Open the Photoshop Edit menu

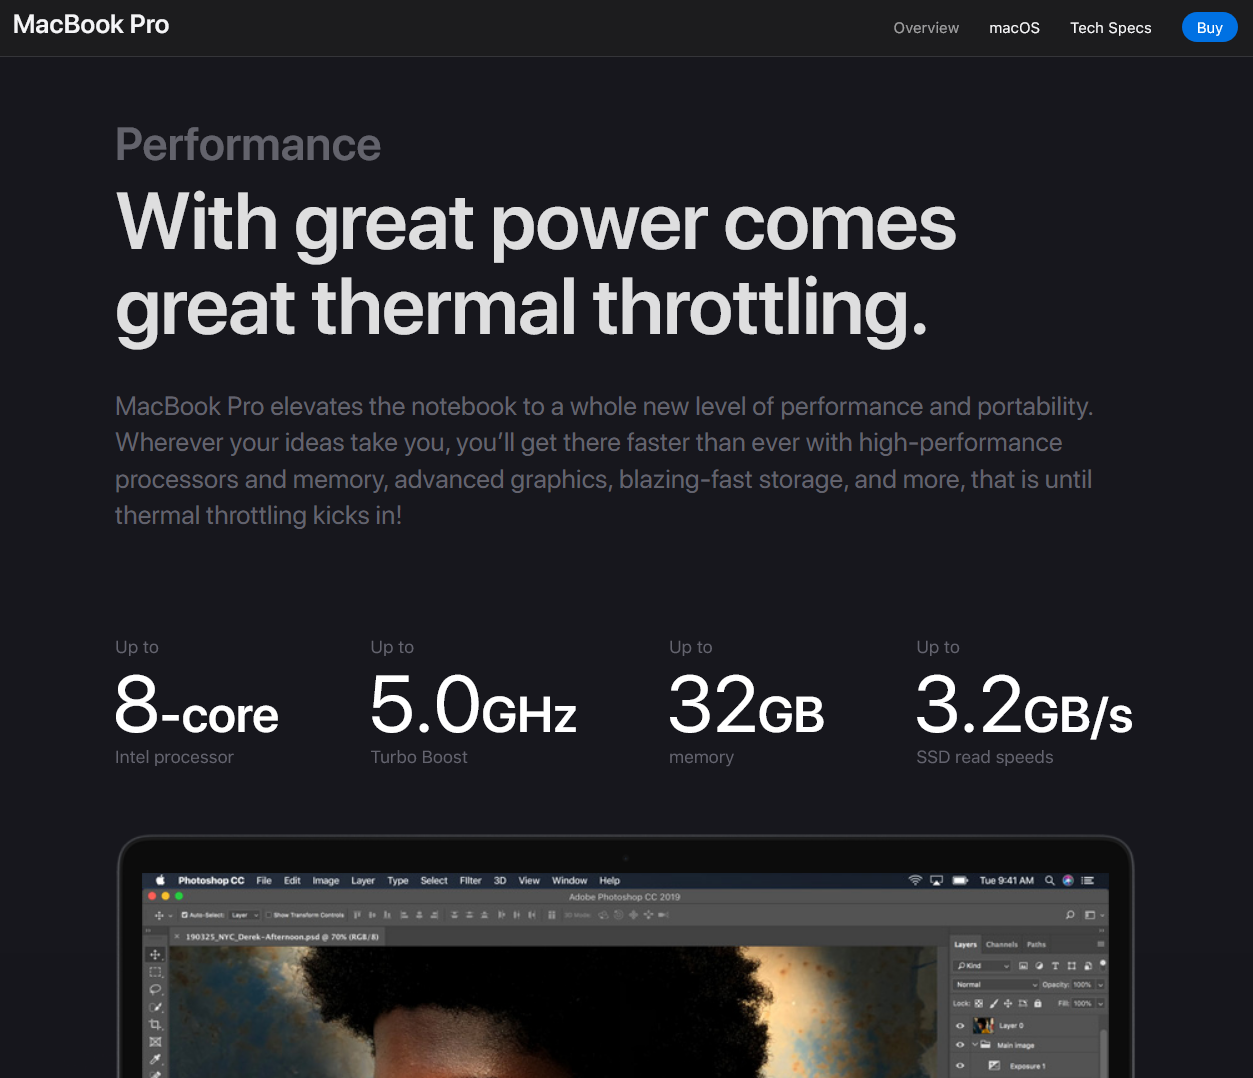coord(292,880)
